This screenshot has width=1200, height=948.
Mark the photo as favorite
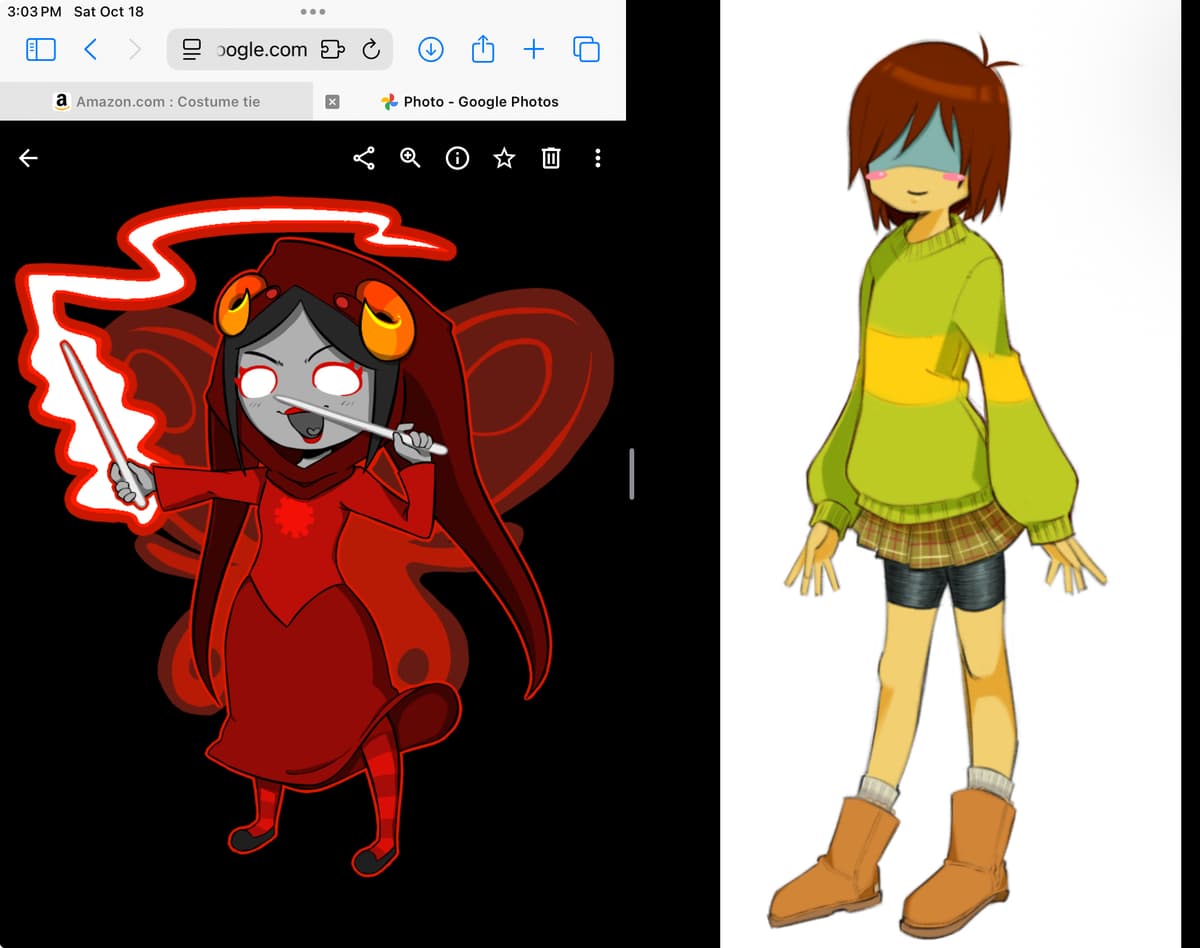[504, 158]
